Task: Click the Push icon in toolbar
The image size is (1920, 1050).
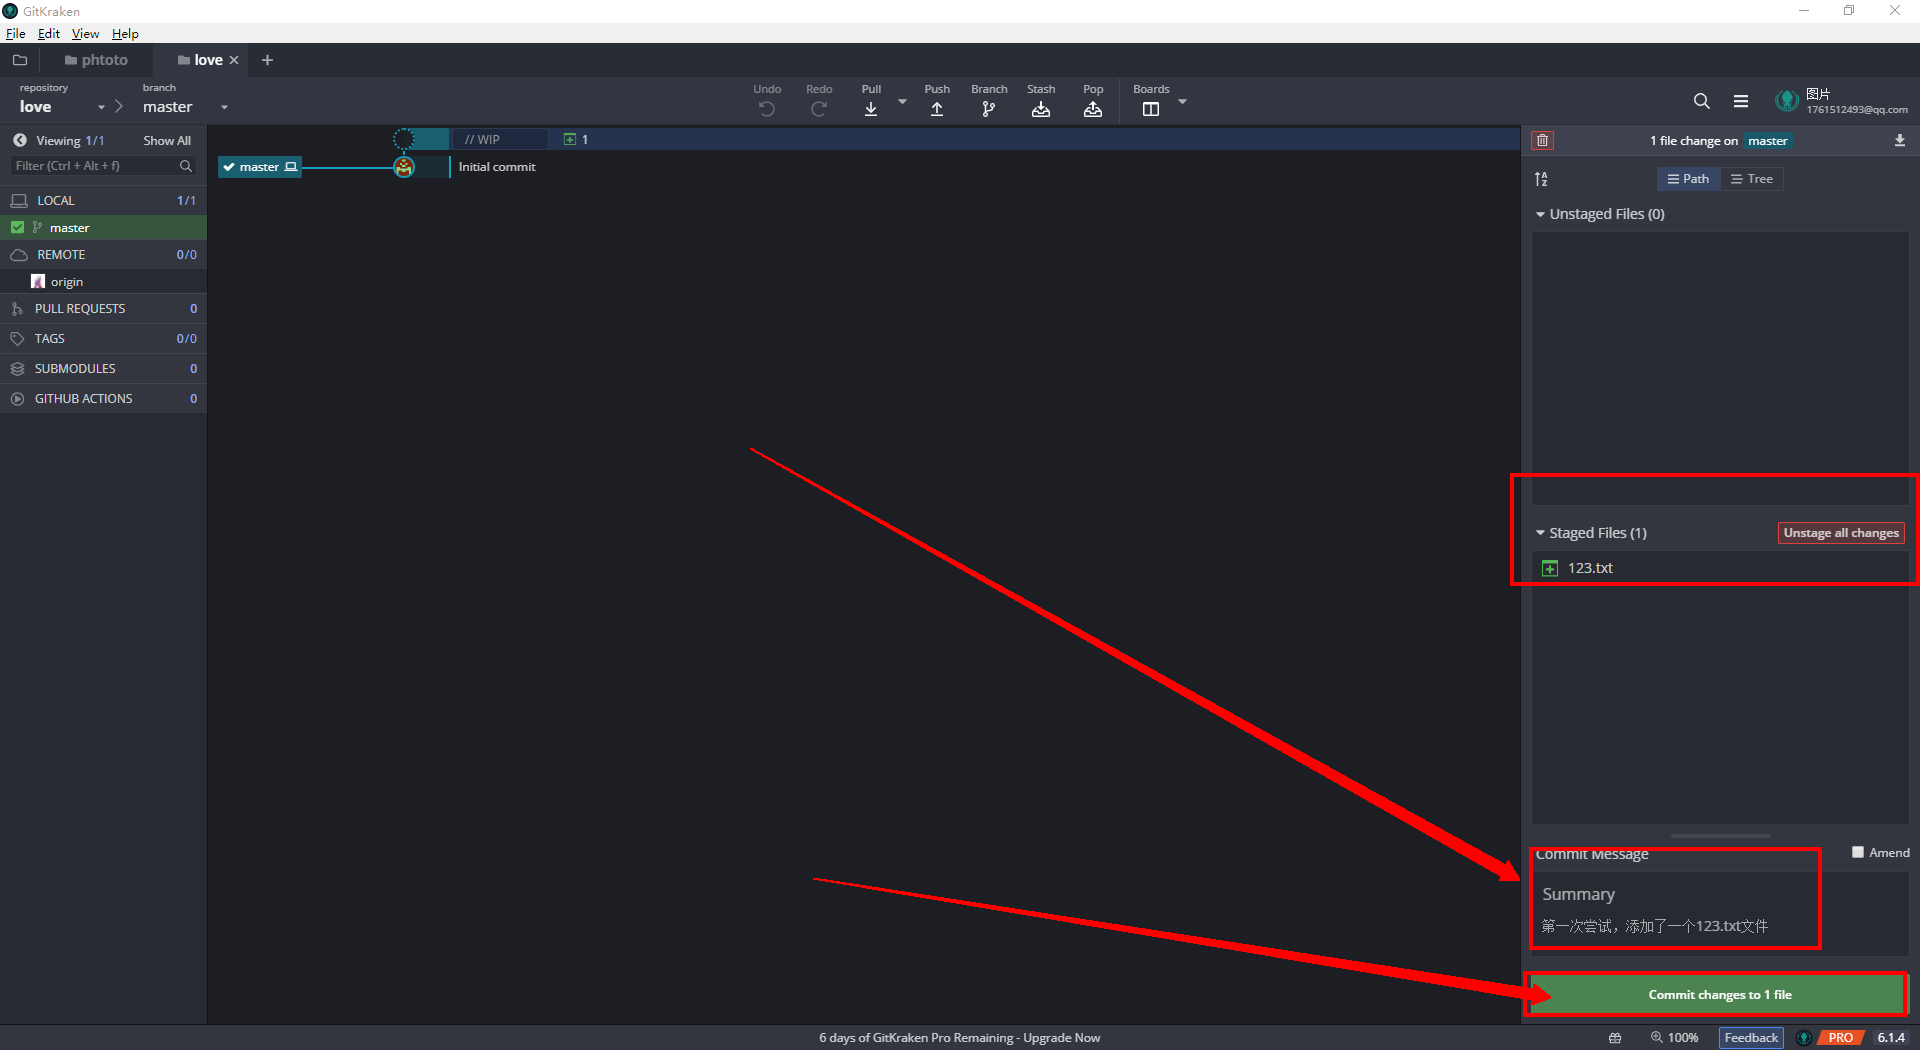Action: click(x=937, y=108)
